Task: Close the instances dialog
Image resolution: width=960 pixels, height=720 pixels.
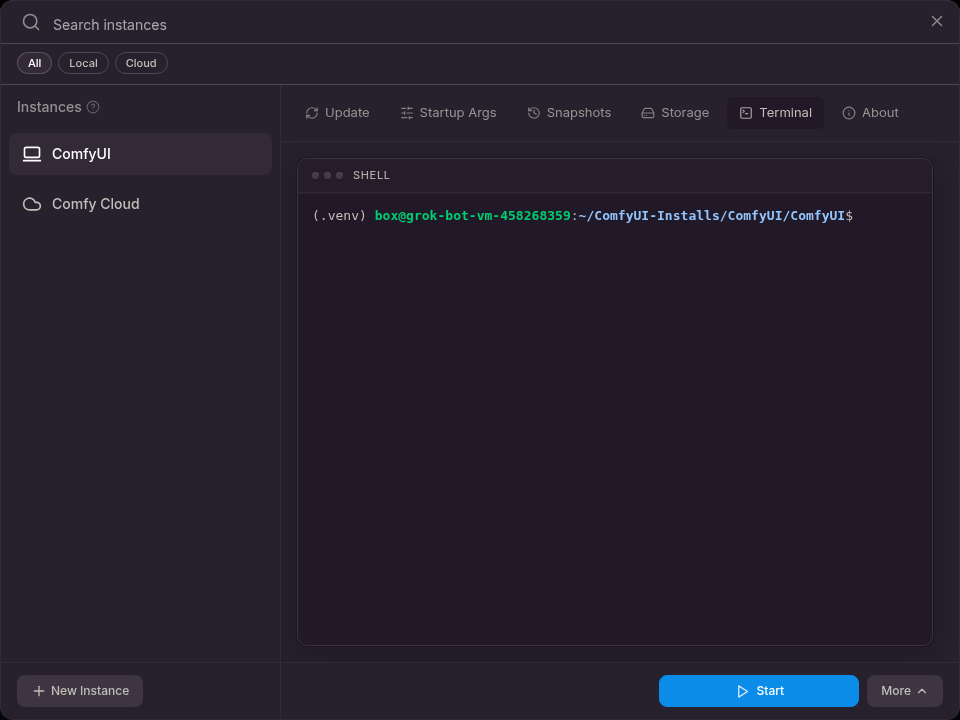Action: coord(937,21)
